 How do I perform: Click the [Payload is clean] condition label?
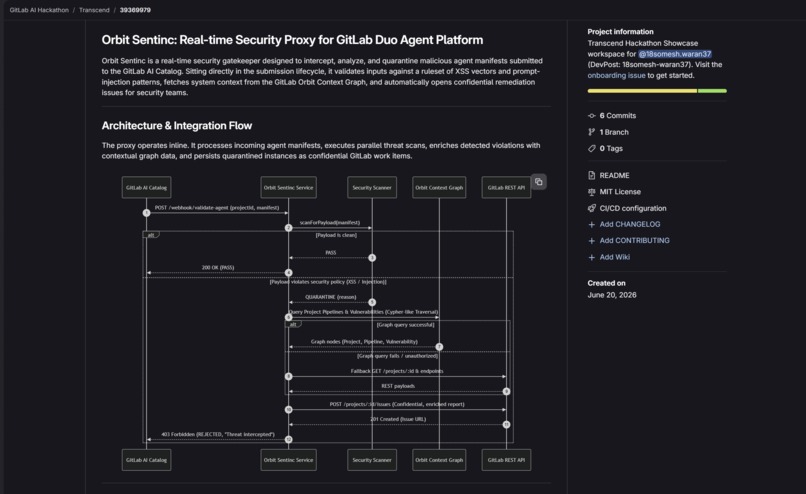click(x=336, y=235)
